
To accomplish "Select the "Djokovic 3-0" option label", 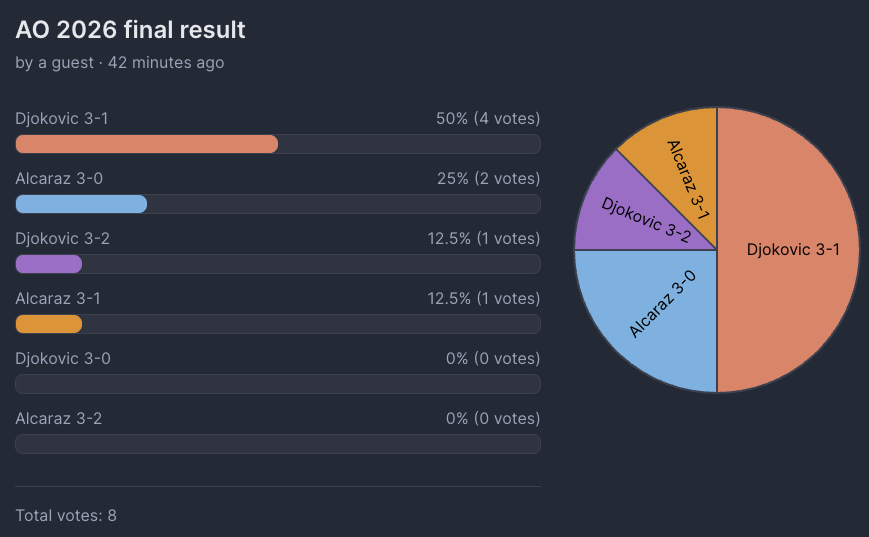I will [x=63, y=358].
